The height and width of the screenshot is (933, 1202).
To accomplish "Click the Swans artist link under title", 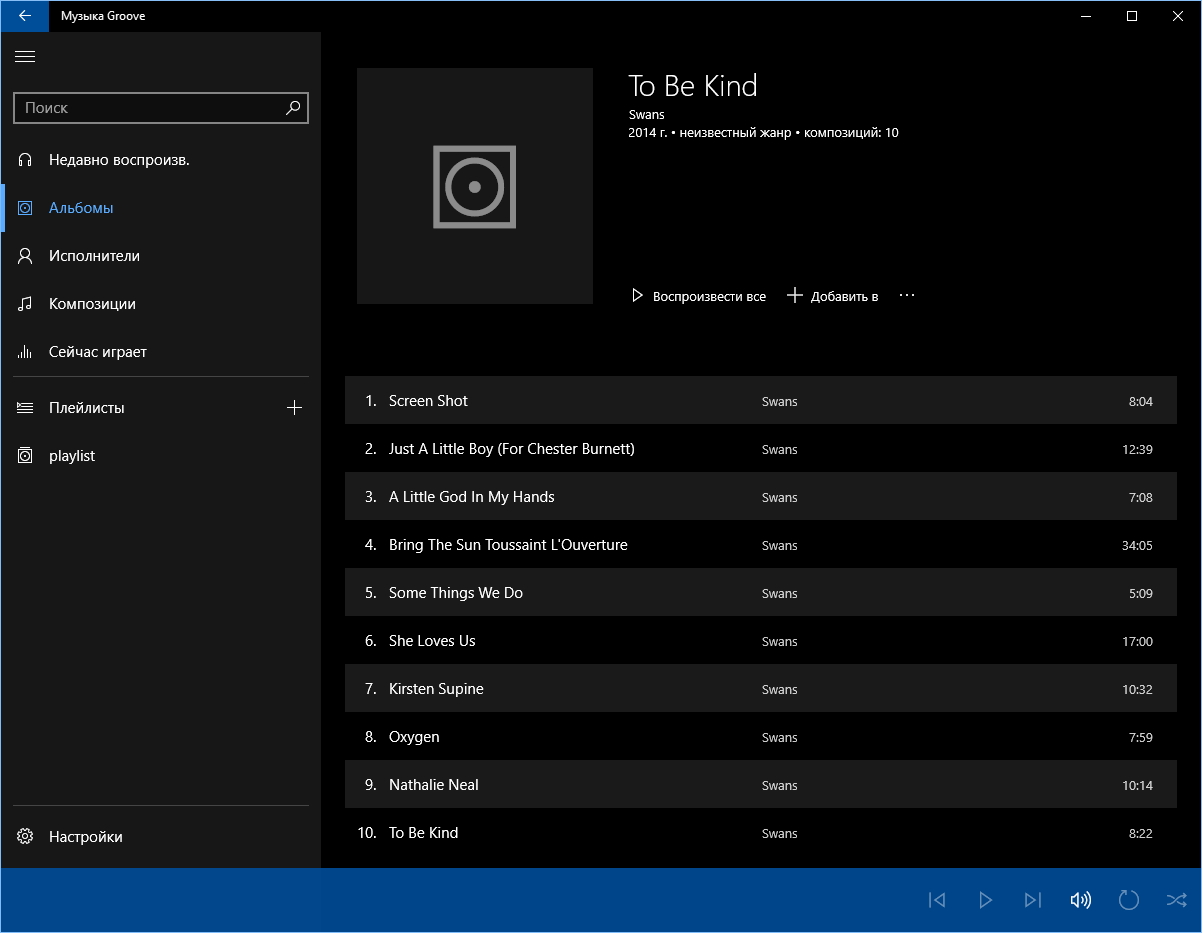I will click(647, 115).
